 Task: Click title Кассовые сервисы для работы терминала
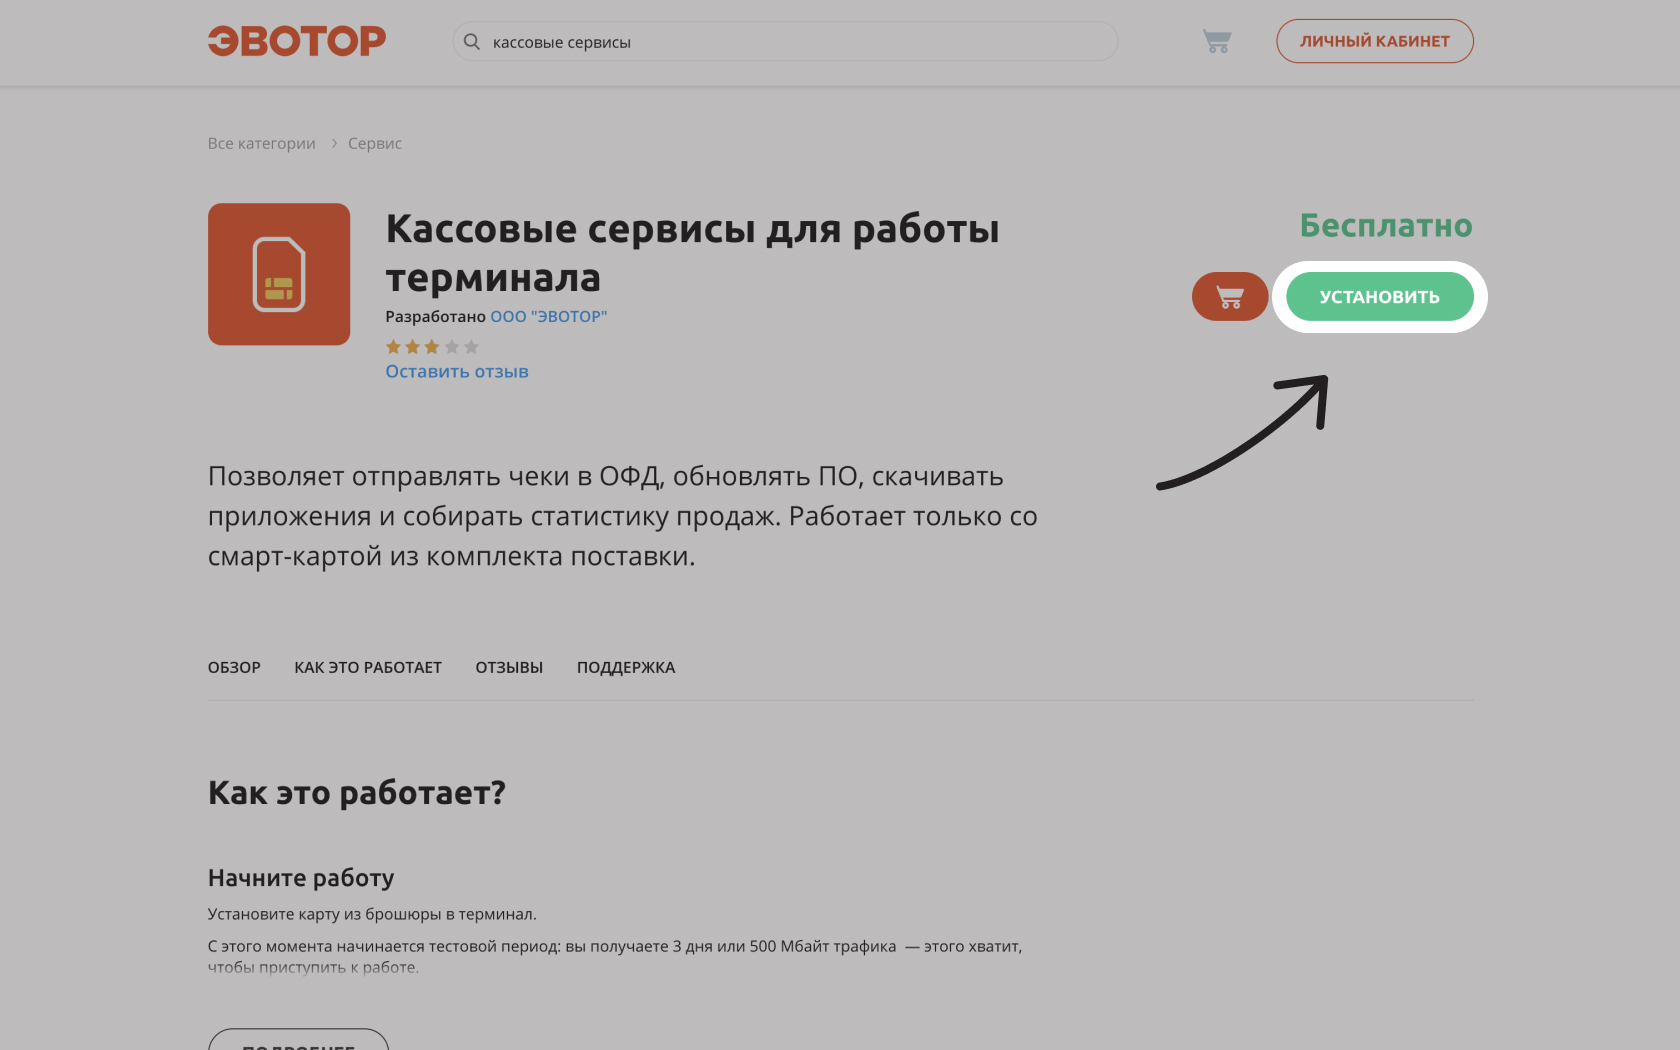pos(692,253)
